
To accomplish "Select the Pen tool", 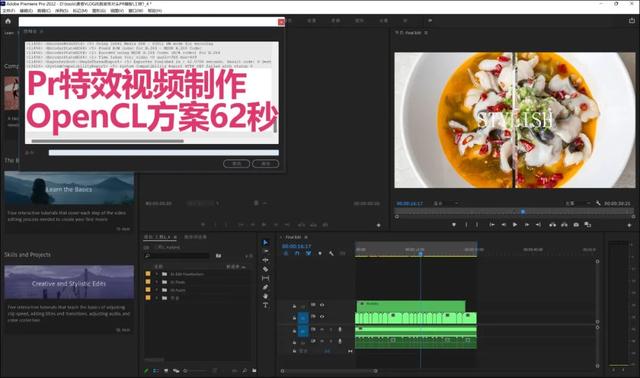I will tap(265, 287).
